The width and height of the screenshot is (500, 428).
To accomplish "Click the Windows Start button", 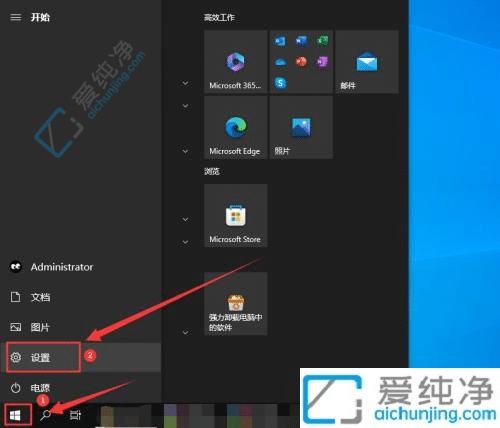I will 15,415.
